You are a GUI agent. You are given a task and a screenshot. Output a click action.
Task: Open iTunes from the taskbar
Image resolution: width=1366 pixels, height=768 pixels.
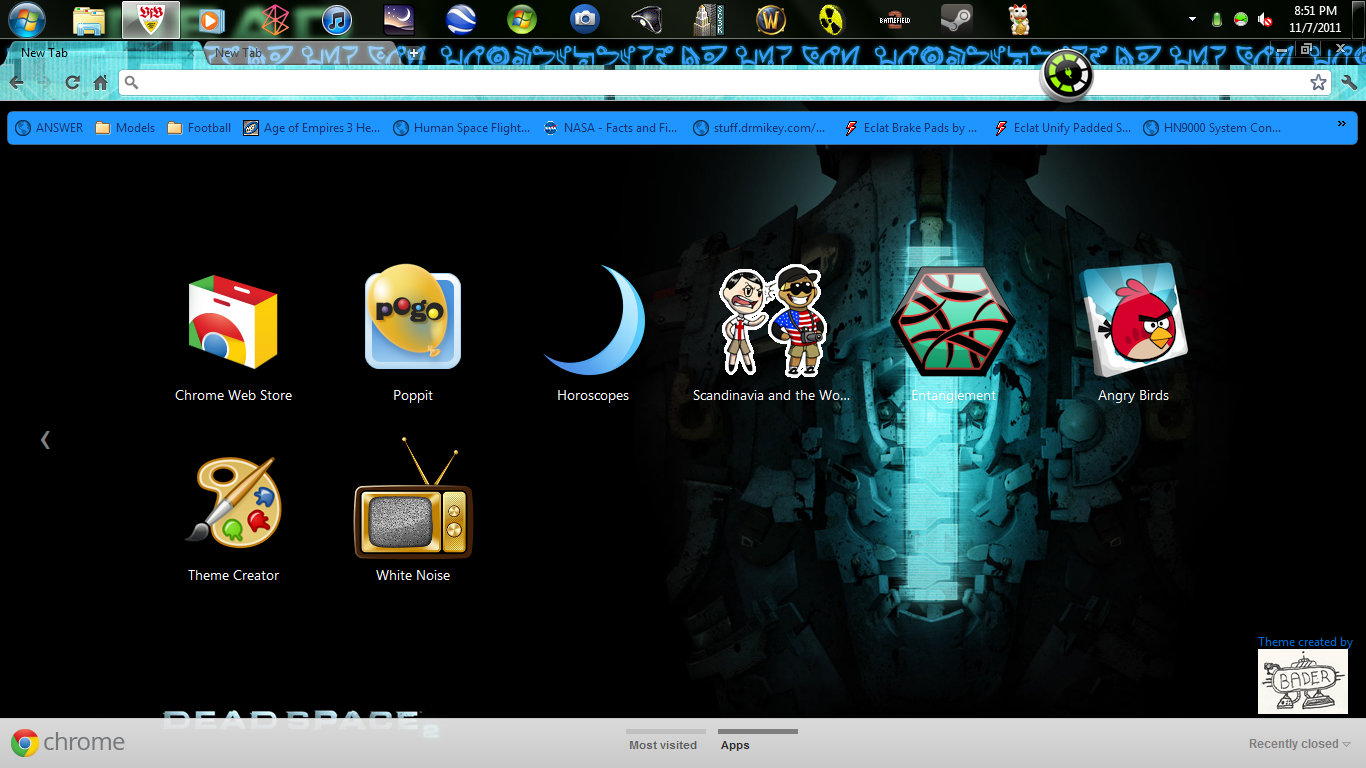[x=337, y=19]
